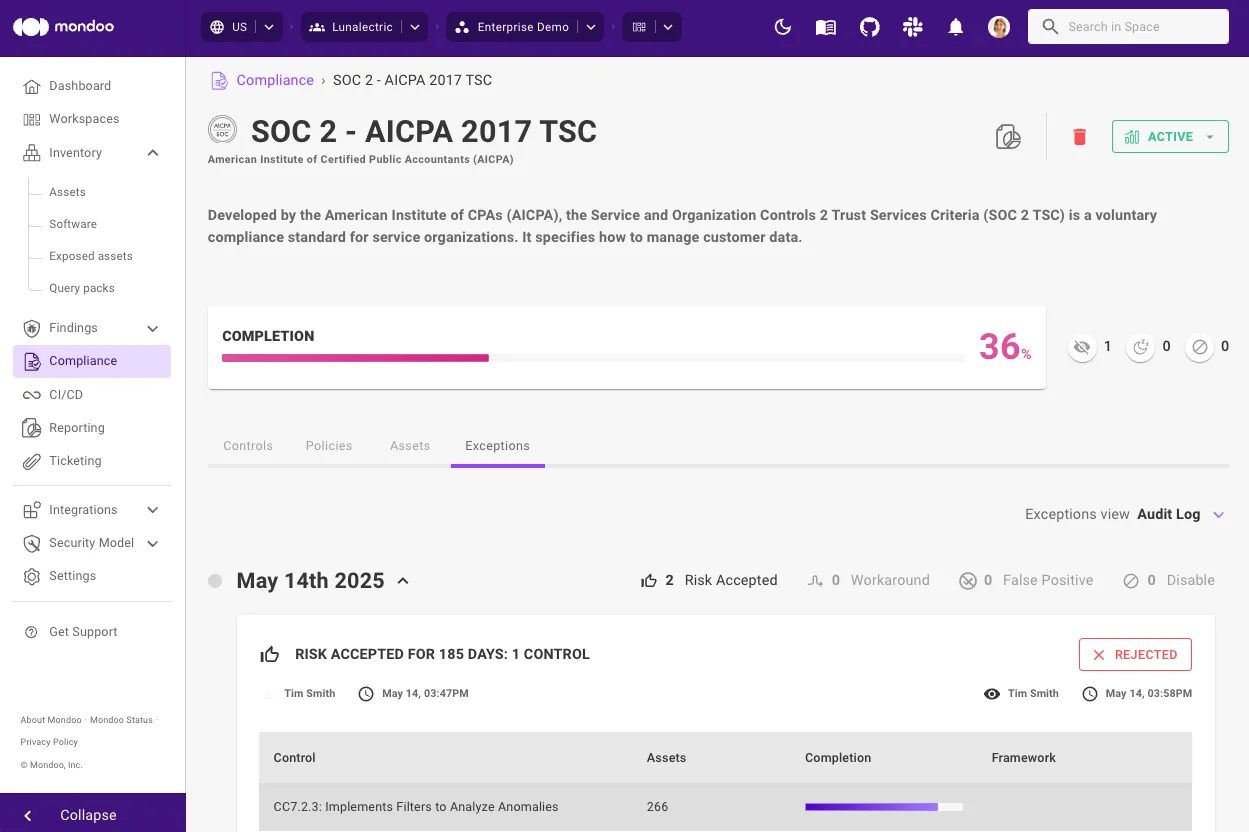Click the completion progress bar
Viewport: 1249px width, 832px height.
pyautogui.click(x=593, y=358)
